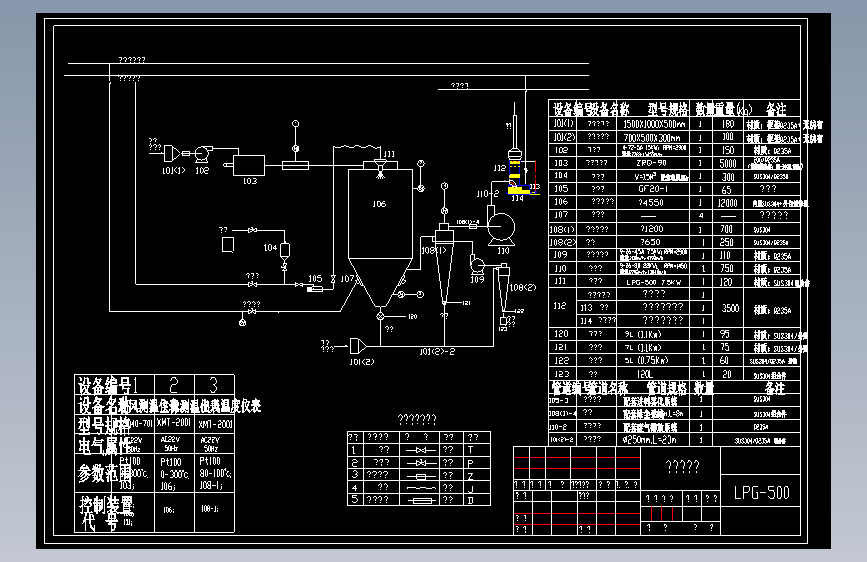Select the rectangle symbol in legend row 5
This screenshot has height=562, width=867.
click(x=421, y=500)
